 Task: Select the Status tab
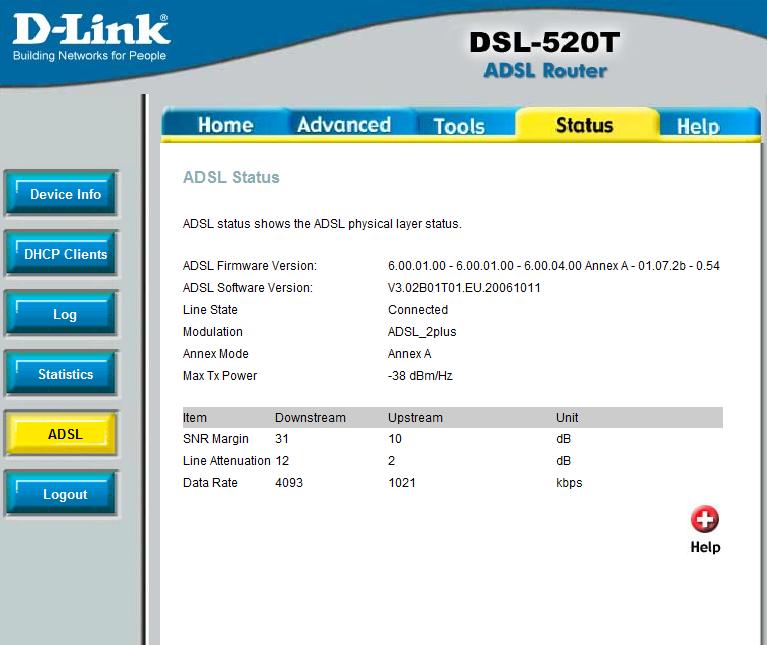pyautogui.click(x=585, y=125)
